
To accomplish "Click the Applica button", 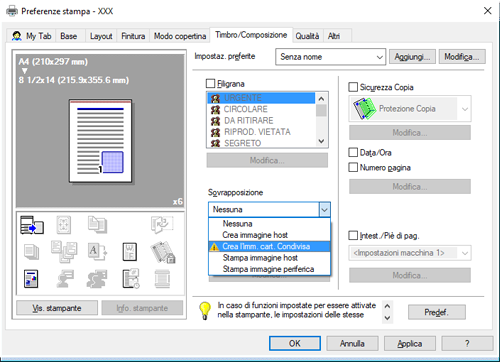I will 410,343.
